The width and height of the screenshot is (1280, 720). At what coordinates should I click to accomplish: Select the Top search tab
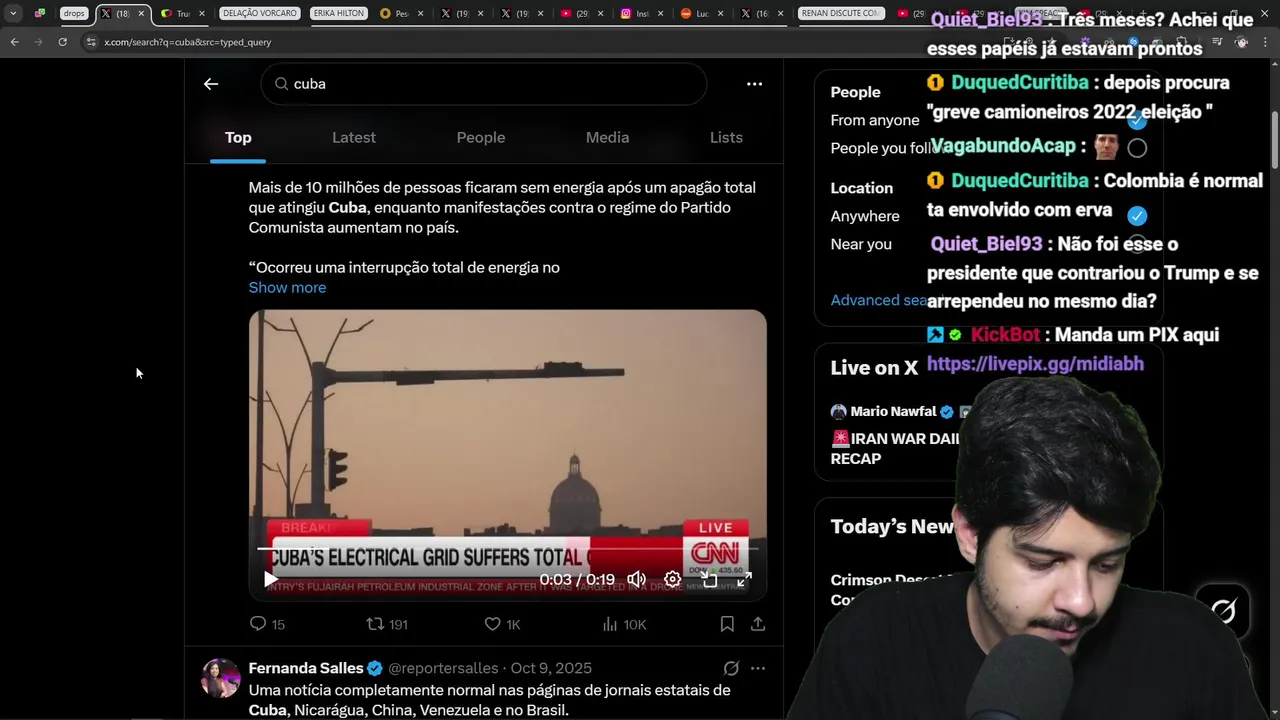238,138
